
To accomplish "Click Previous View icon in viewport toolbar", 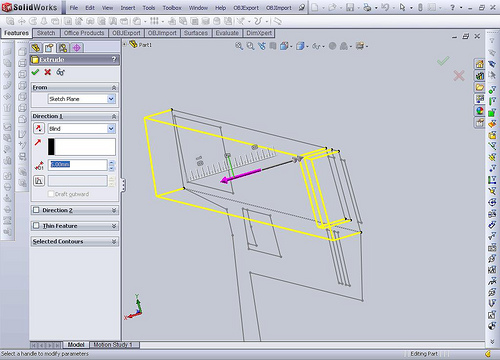I will 262,46.
